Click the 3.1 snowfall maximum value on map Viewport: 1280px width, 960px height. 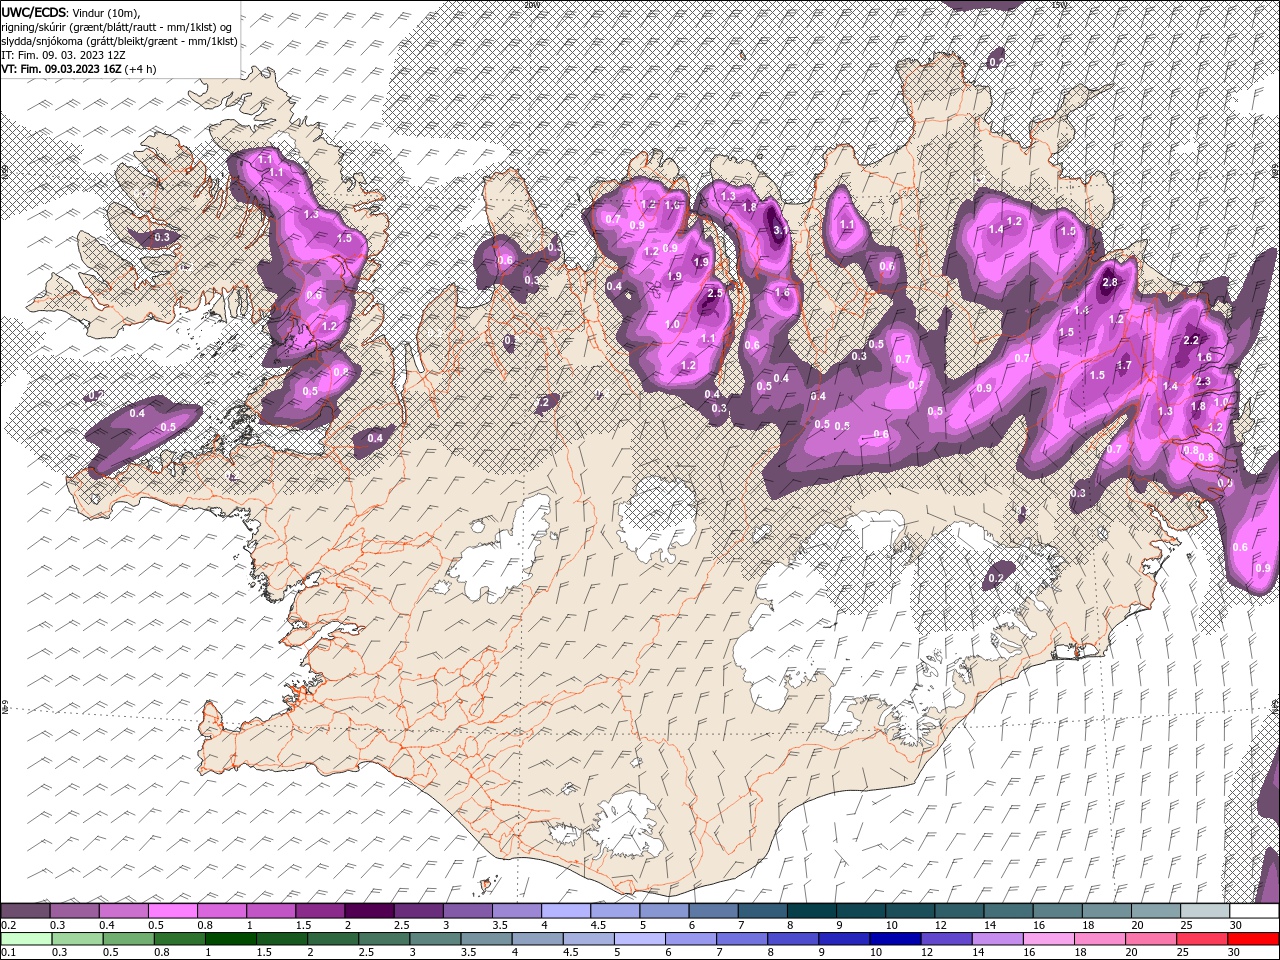pos(781,229)
